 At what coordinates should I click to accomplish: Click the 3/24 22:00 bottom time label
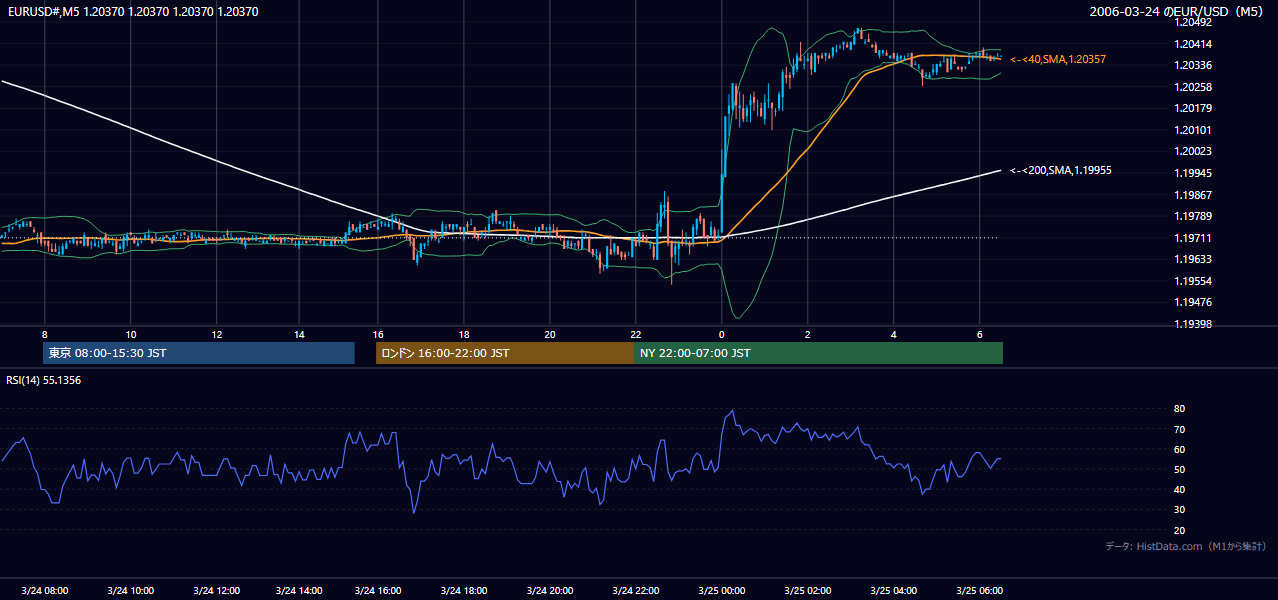click(x=636, y=591)
